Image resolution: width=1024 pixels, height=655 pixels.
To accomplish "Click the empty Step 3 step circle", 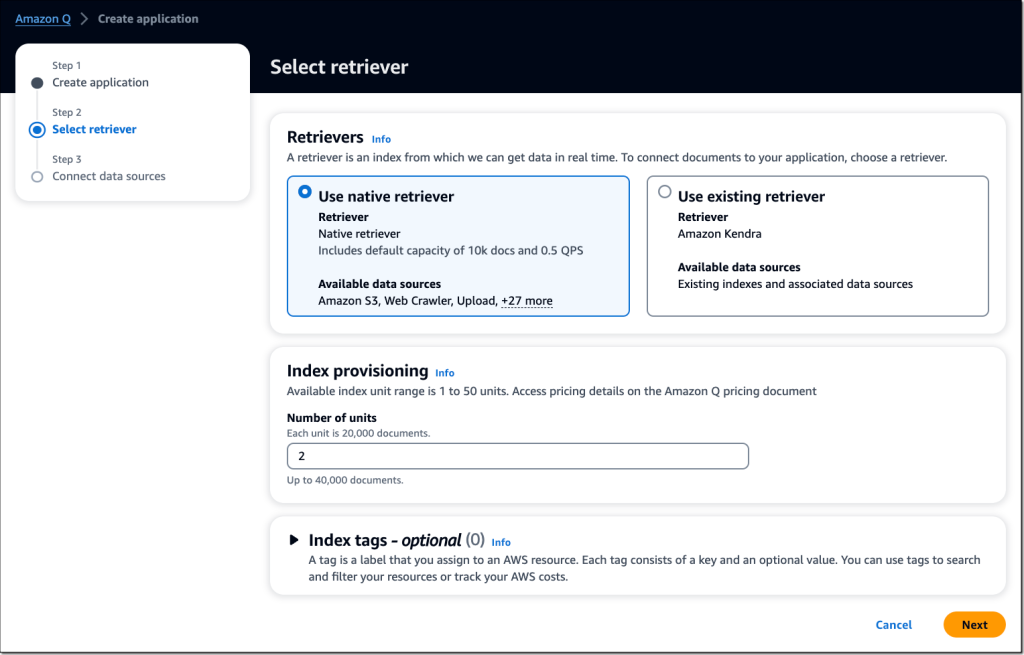I will pos(37,175).
